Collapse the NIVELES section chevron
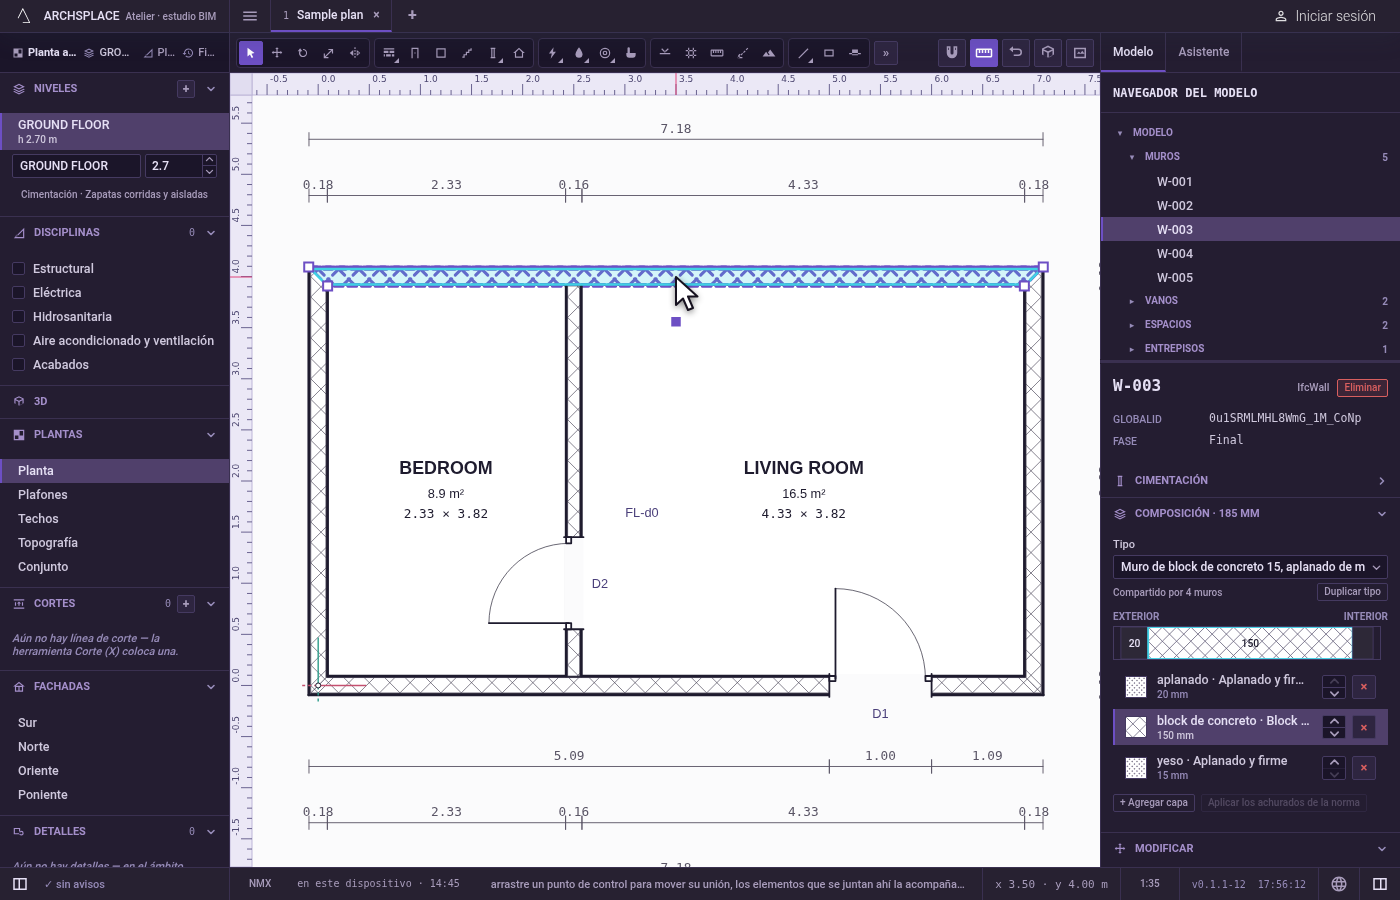The width and height of the screenshot is (1400, 900). click(x=211, y=89)
